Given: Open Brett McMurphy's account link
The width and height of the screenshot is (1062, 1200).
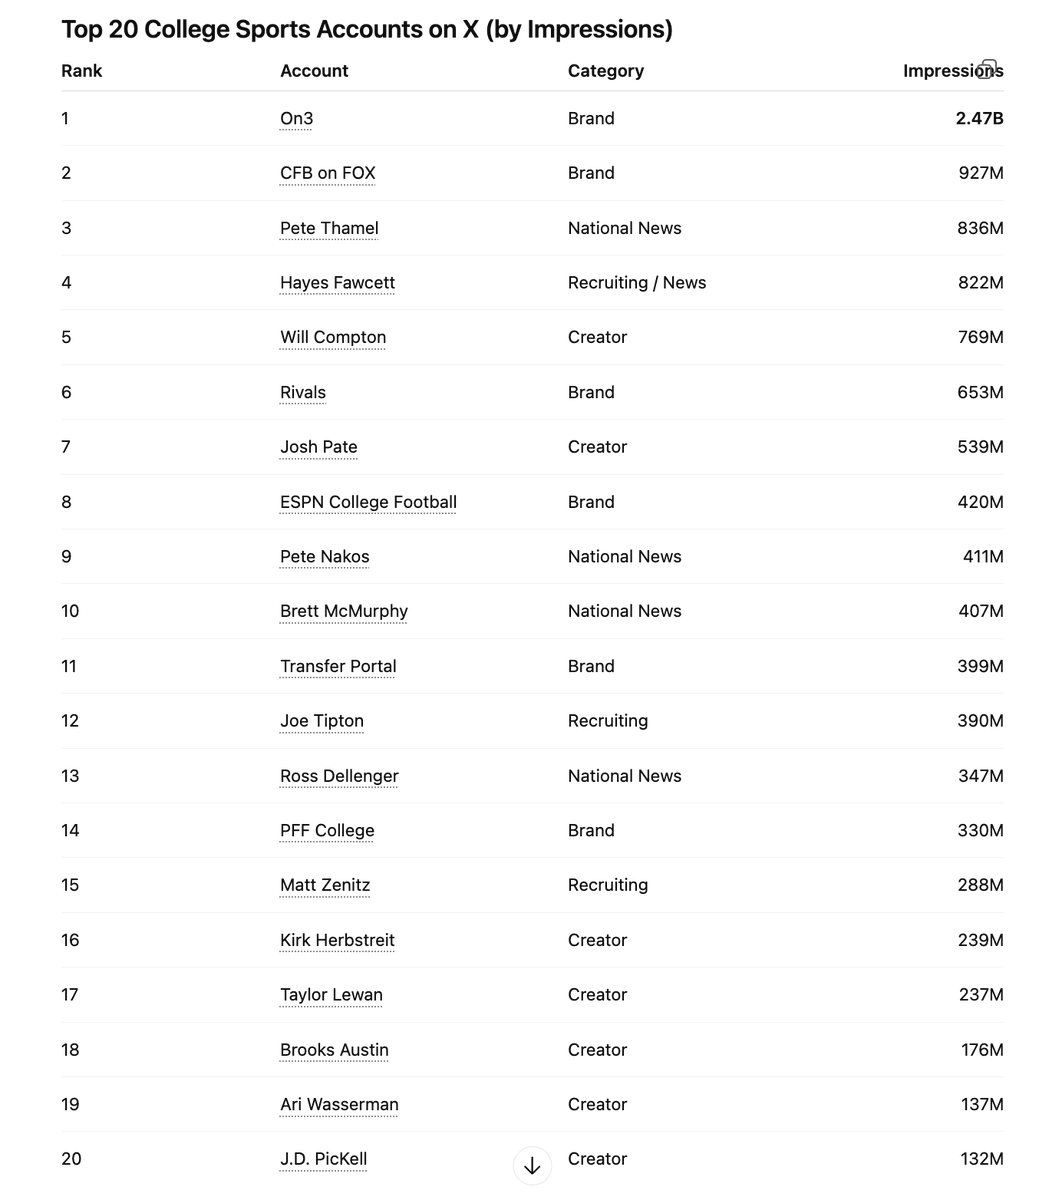Looking at the screenshot, I should [343, 611].
